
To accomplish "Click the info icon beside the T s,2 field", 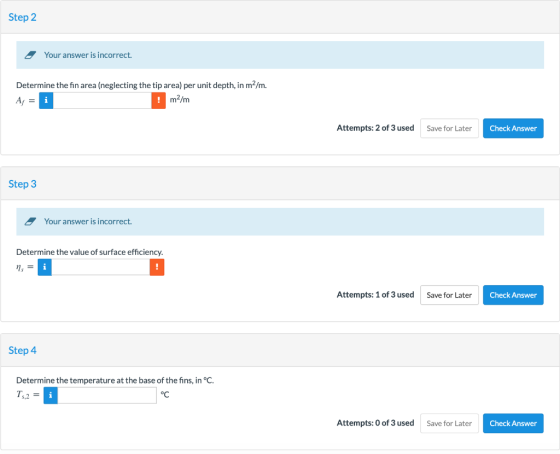I will point(51,395).
